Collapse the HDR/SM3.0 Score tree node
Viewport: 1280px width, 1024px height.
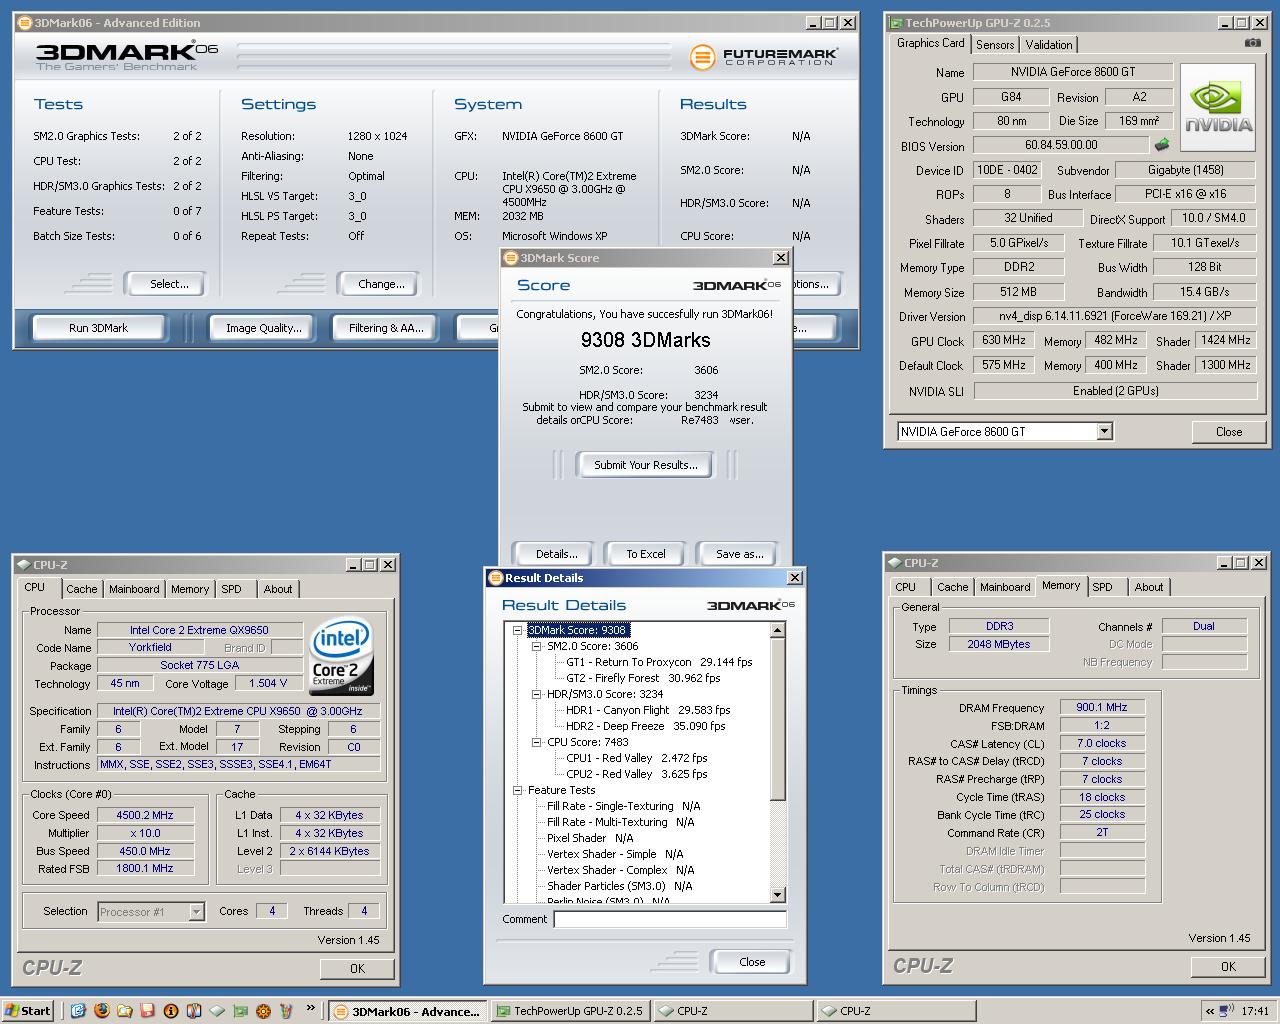[537, 694]
